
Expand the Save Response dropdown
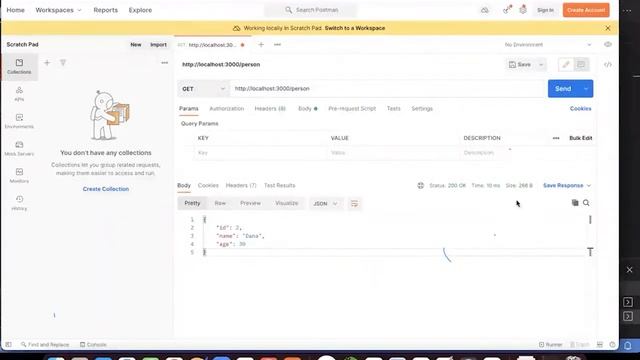point(567,185)
